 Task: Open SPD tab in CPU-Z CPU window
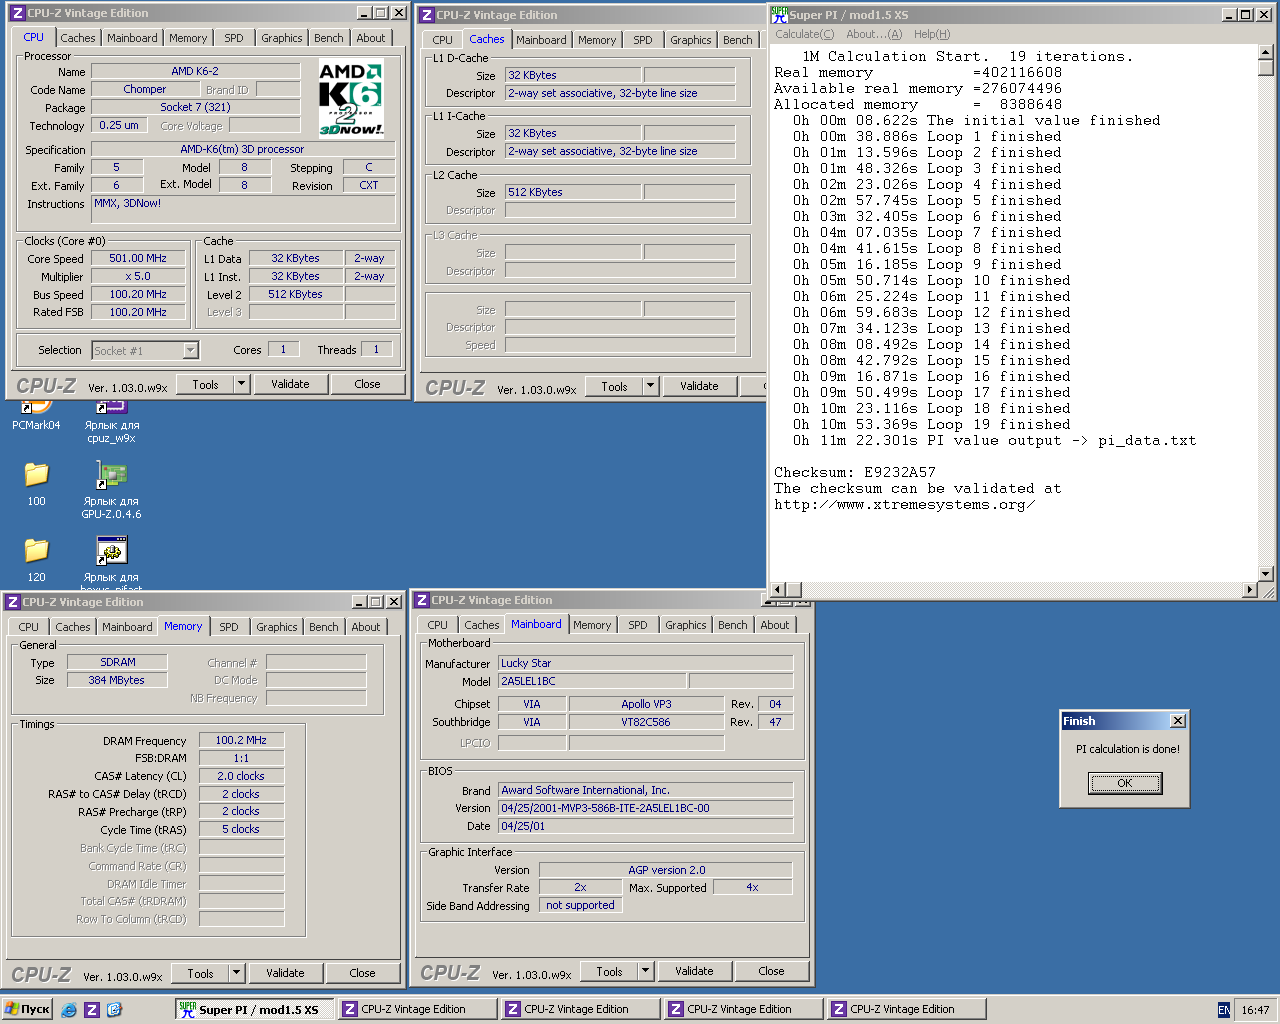pyautogui.click(x=233, y=38)
